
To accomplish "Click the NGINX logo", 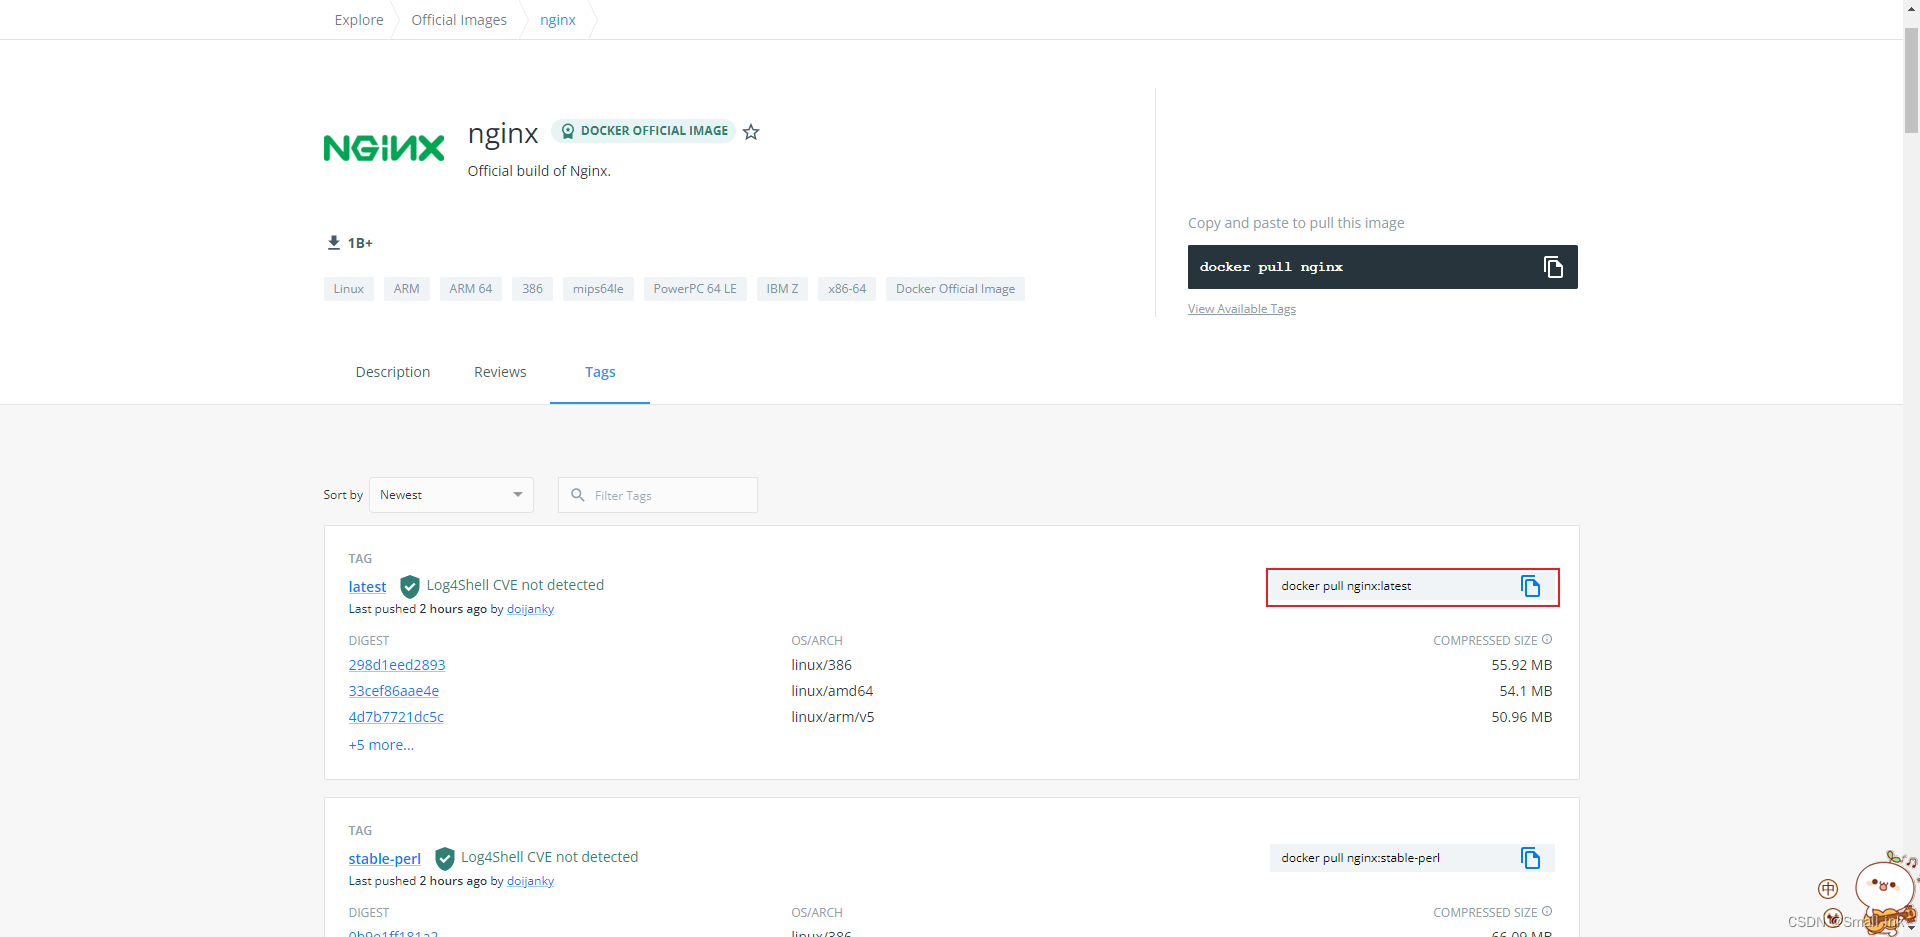I will 384,148.
